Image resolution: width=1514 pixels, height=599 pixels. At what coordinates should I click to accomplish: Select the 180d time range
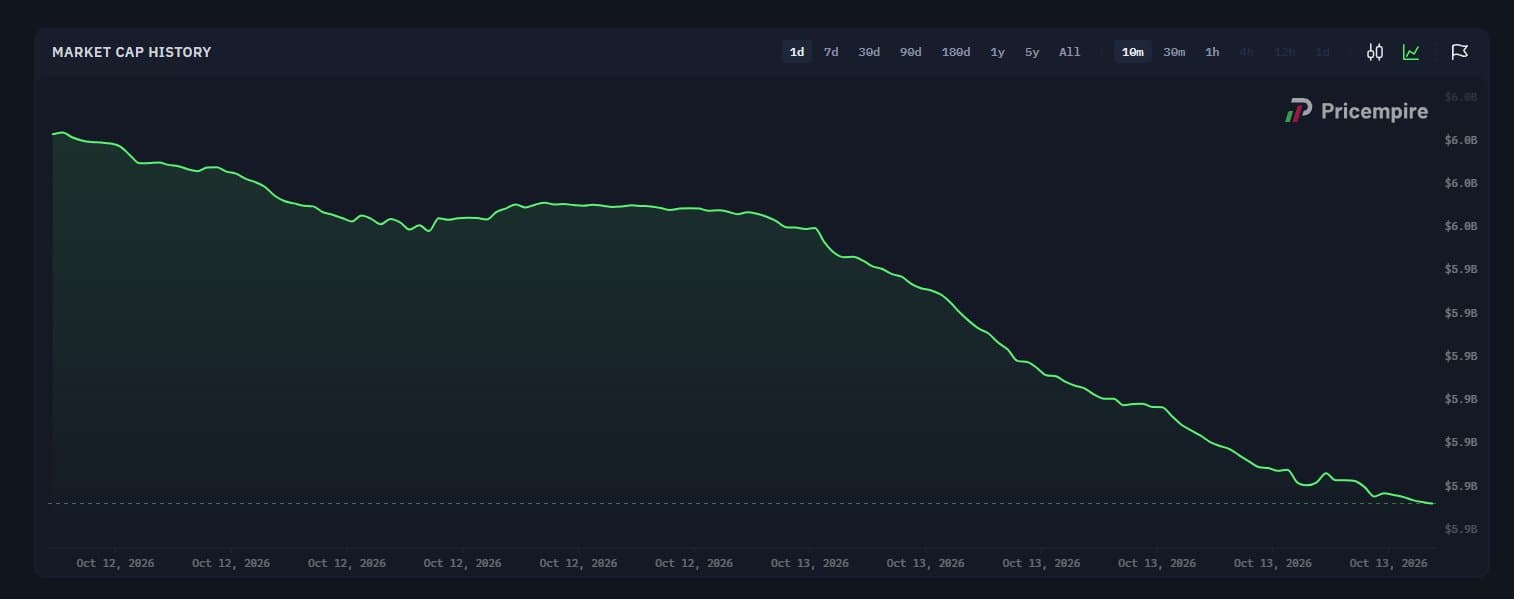point(956,52)
